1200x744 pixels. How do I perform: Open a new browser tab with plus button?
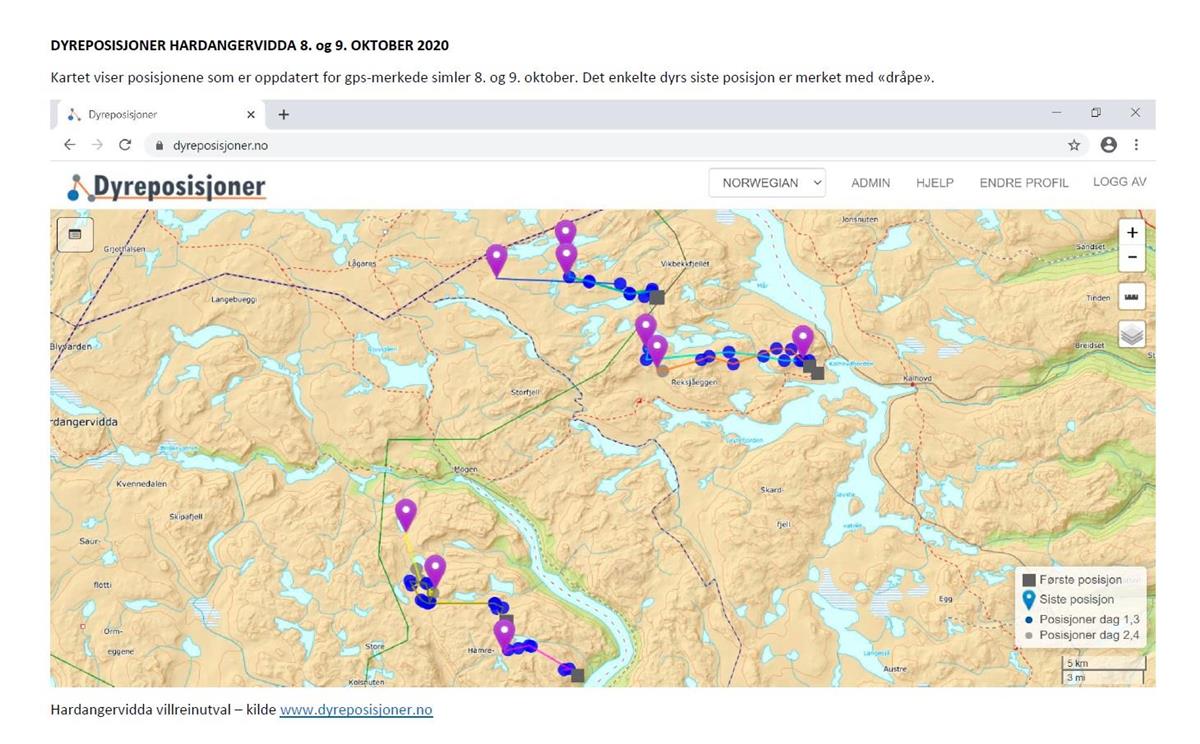(x=283, y=114)
